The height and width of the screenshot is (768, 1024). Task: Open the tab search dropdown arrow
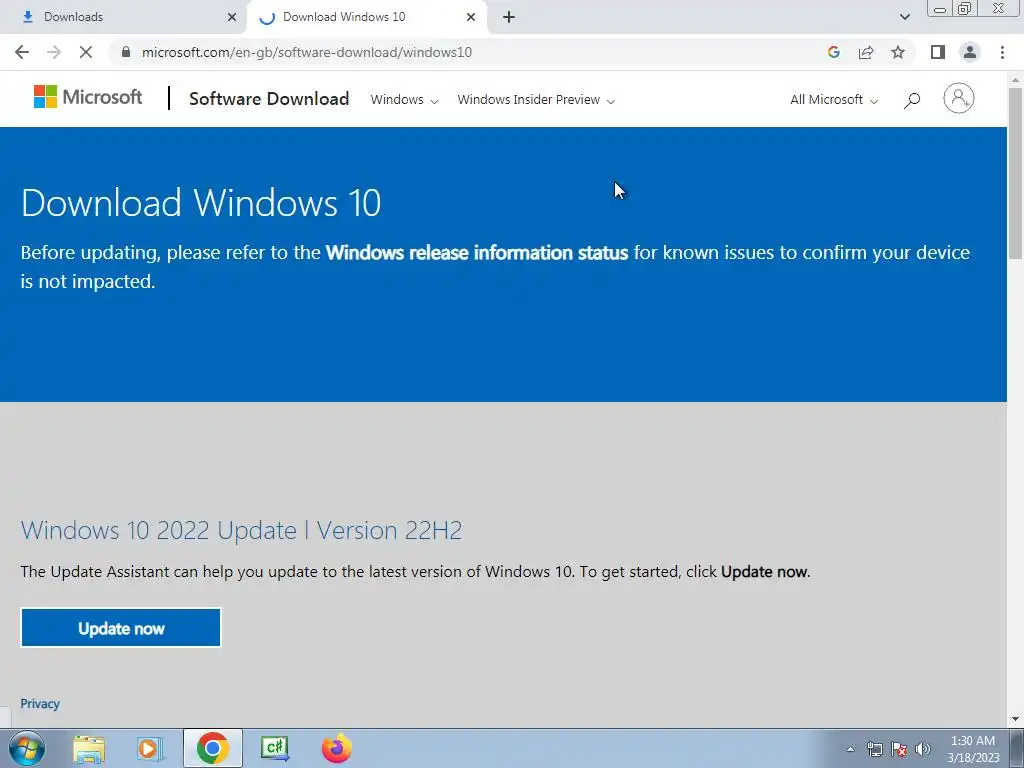click(904, 17)
